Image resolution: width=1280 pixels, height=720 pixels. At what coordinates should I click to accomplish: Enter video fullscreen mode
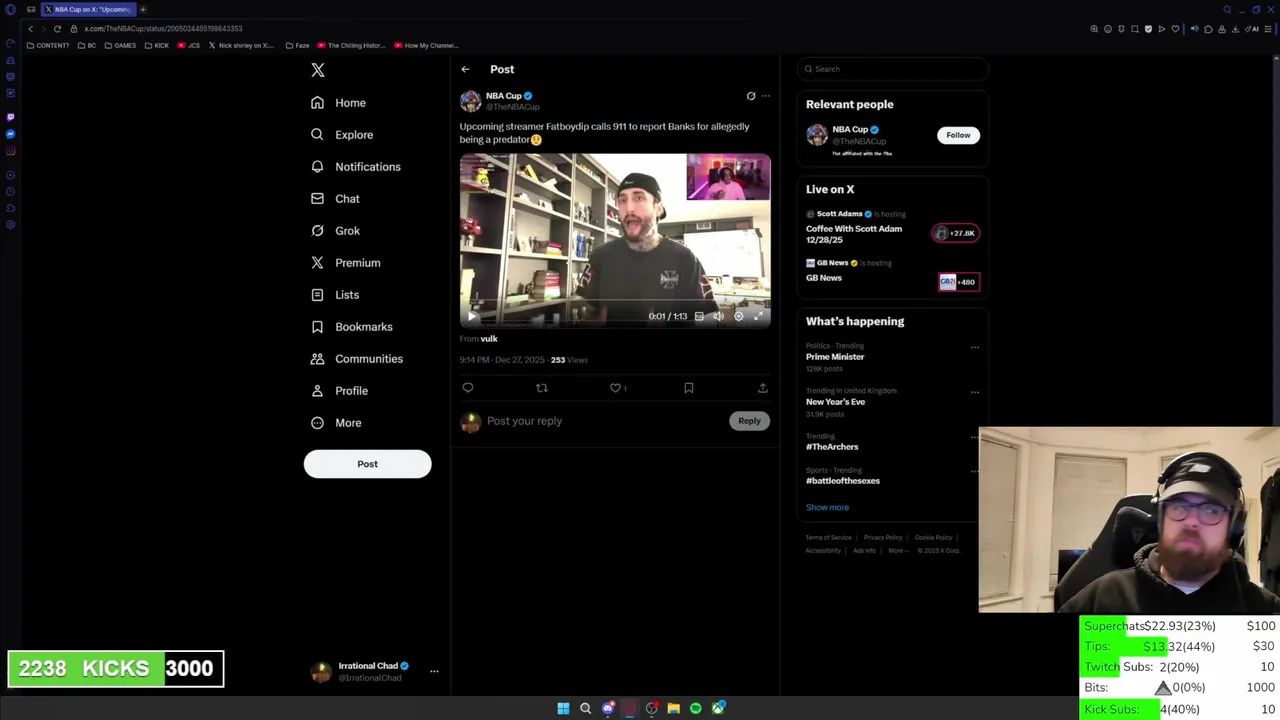pyautogui.click(x=758, y=316)
